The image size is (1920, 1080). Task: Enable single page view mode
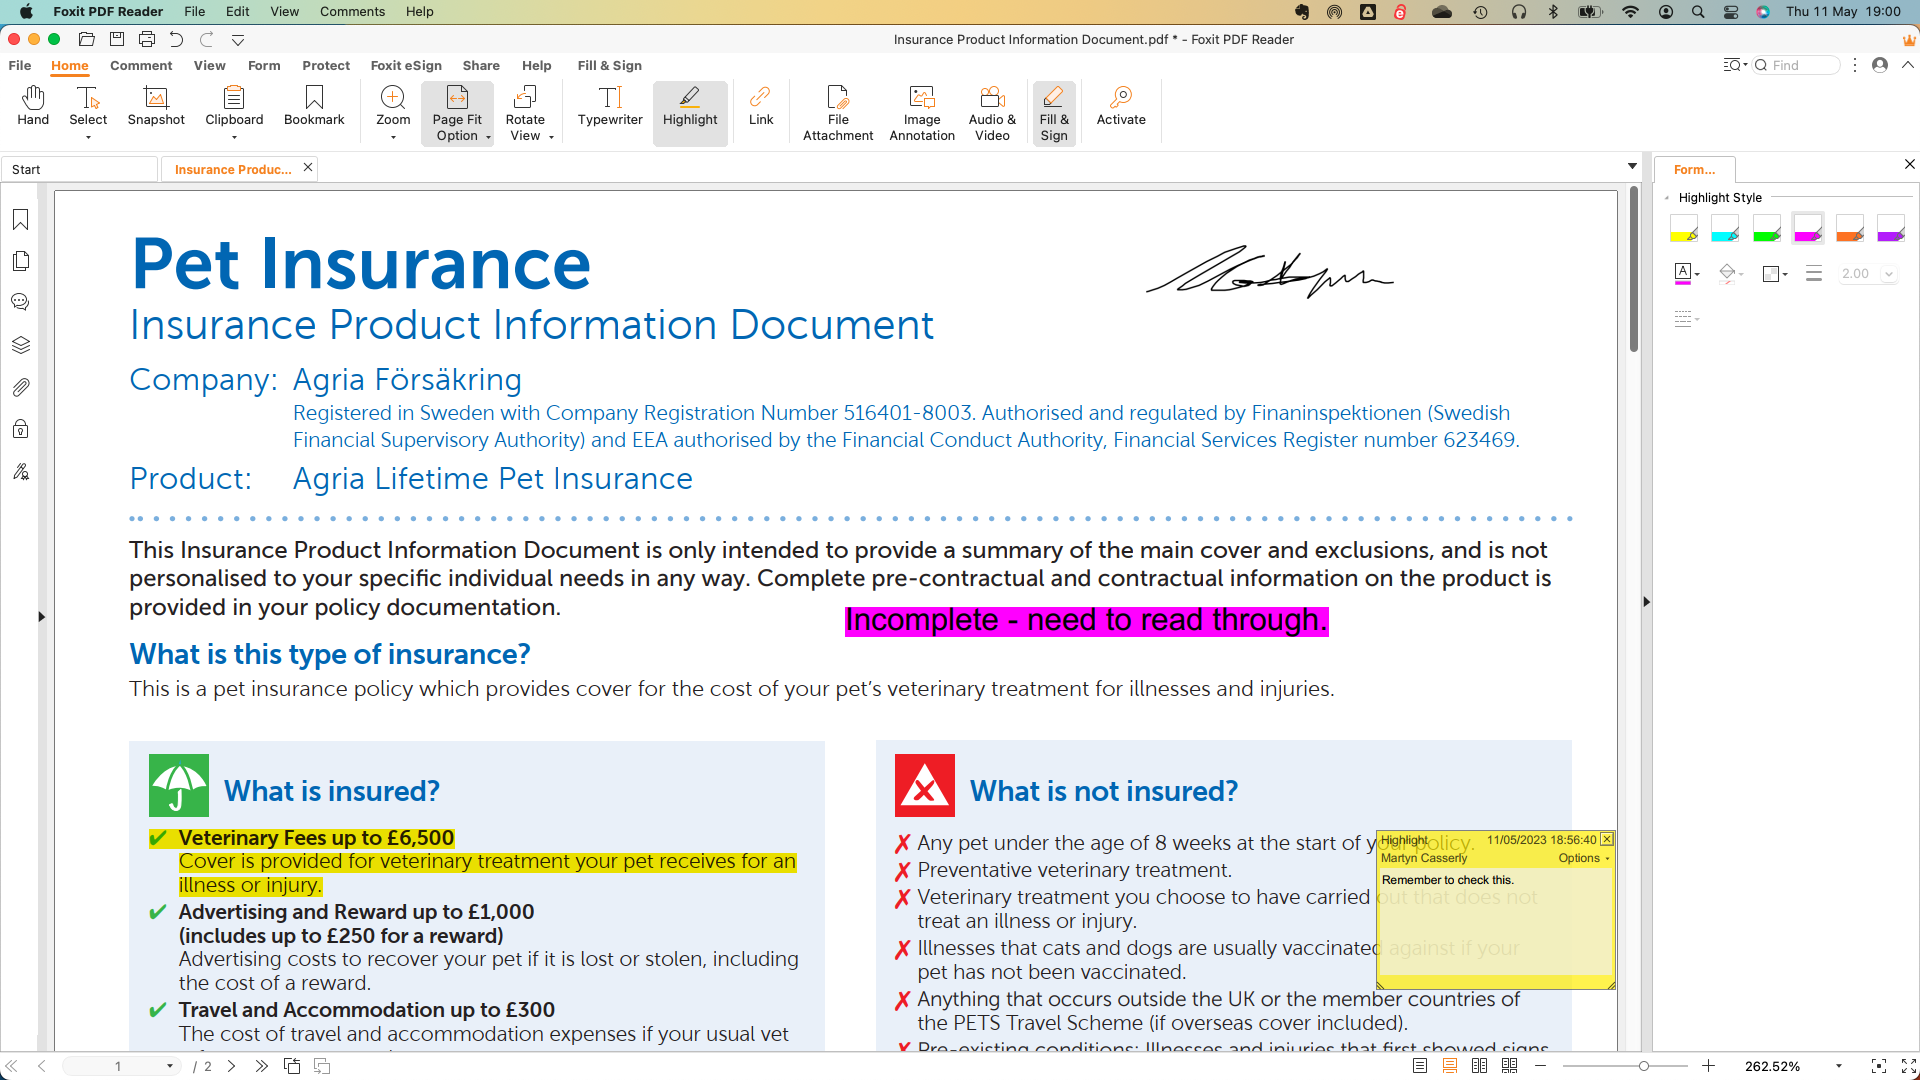tap(1420, 1066)
